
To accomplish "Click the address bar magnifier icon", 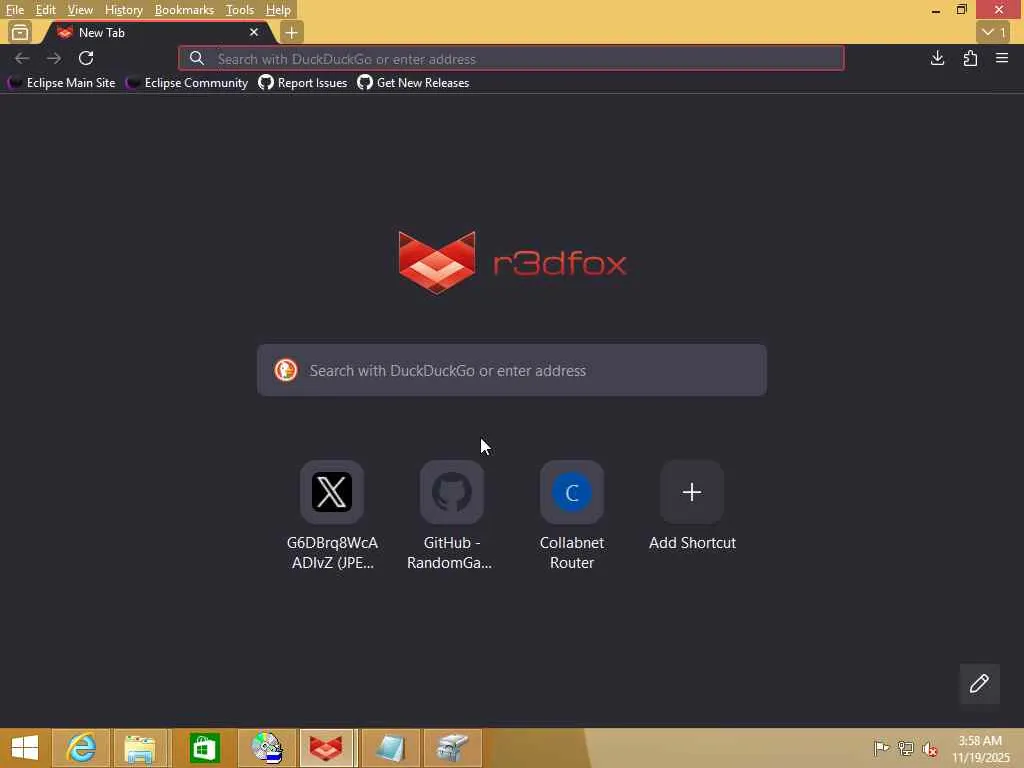I will (197, 59).
